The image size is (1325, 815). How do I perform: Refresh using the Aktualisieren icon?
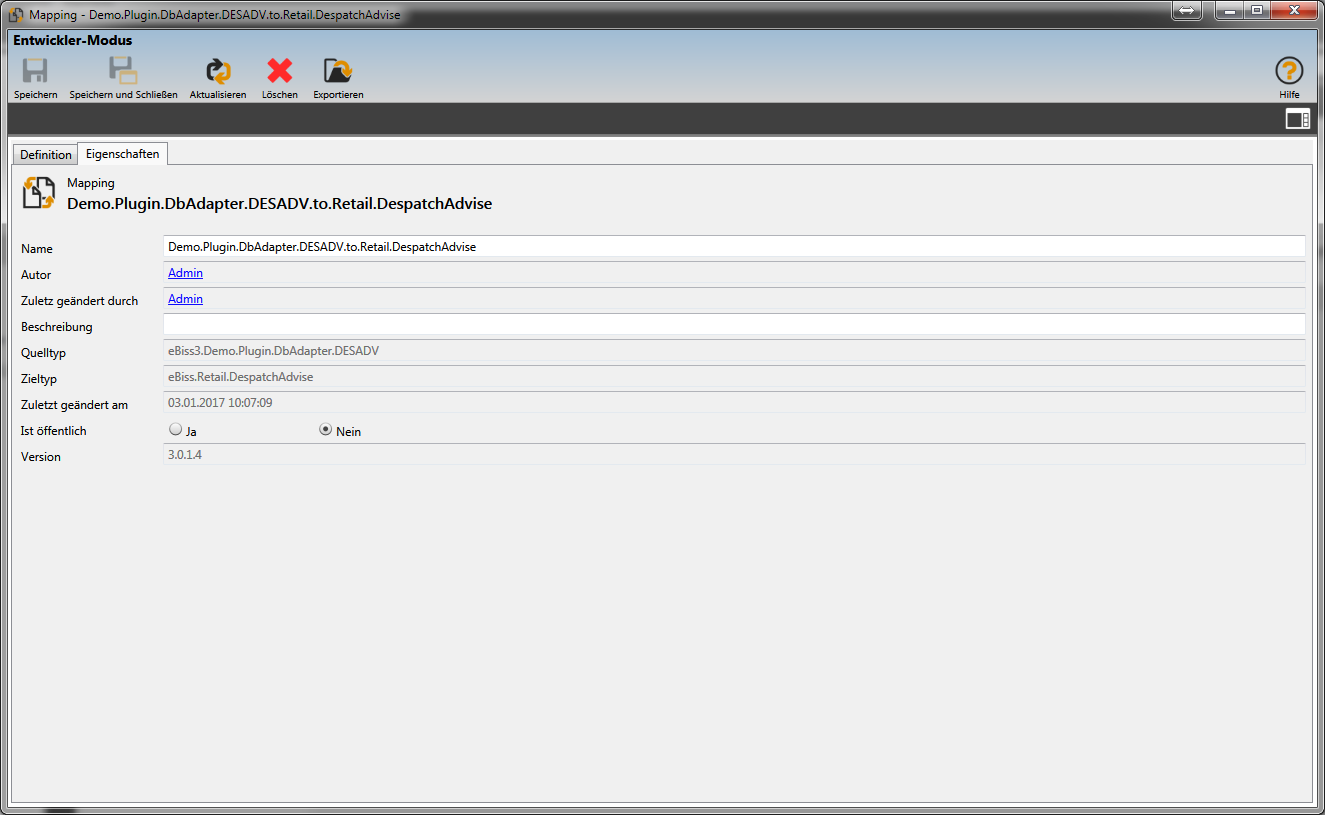pos(218,72)
